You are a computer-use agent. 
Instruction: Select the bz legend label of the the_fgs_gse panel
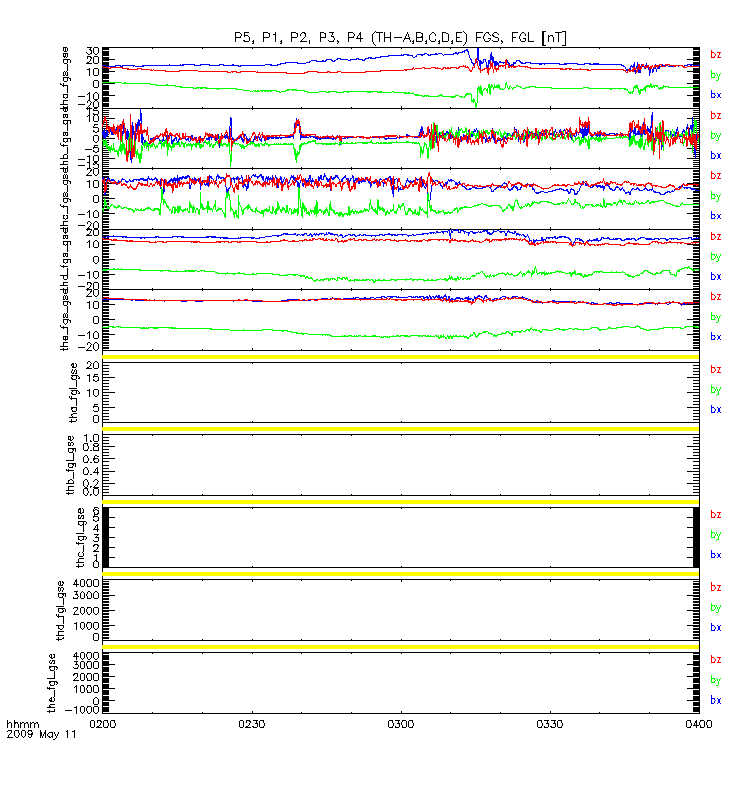pos(716,296)
